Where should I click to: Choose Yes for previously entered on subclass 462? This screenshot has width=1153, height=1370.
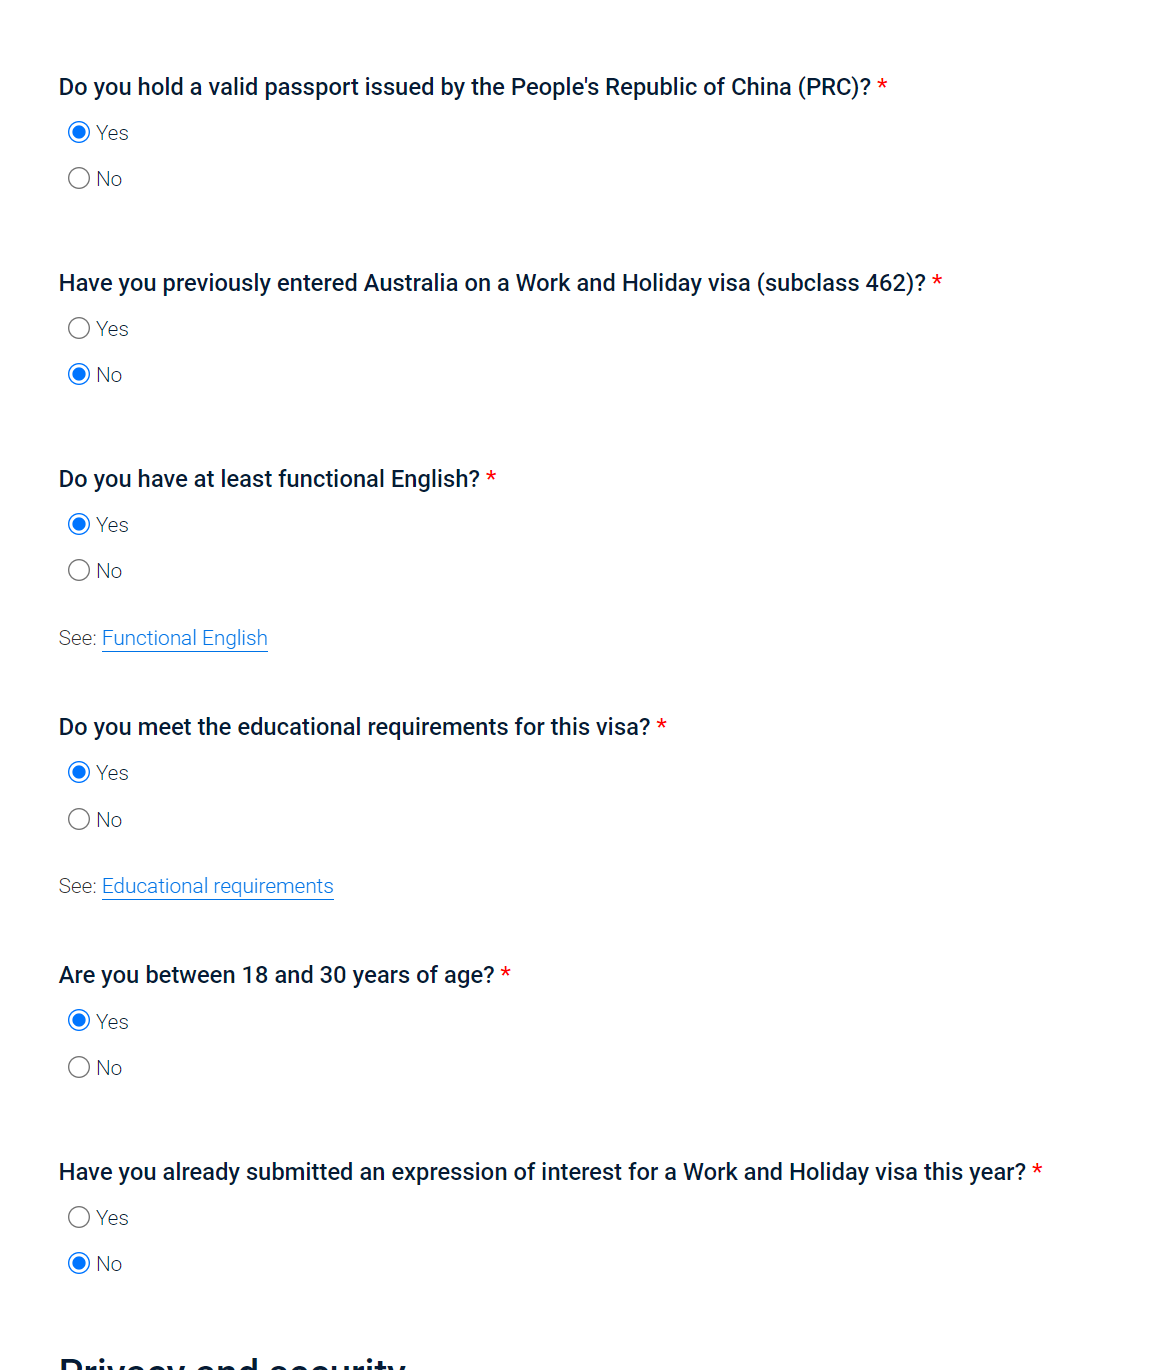point(79,329)
